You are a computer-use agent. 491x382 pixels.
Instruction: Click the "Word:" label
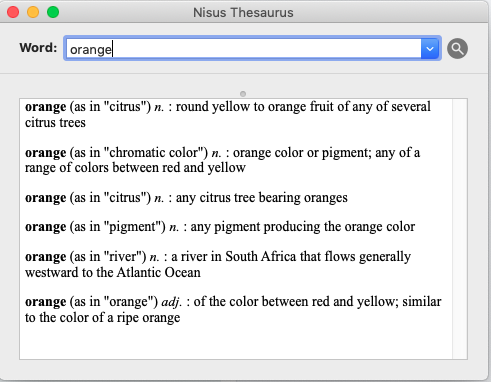pos(38,48)
